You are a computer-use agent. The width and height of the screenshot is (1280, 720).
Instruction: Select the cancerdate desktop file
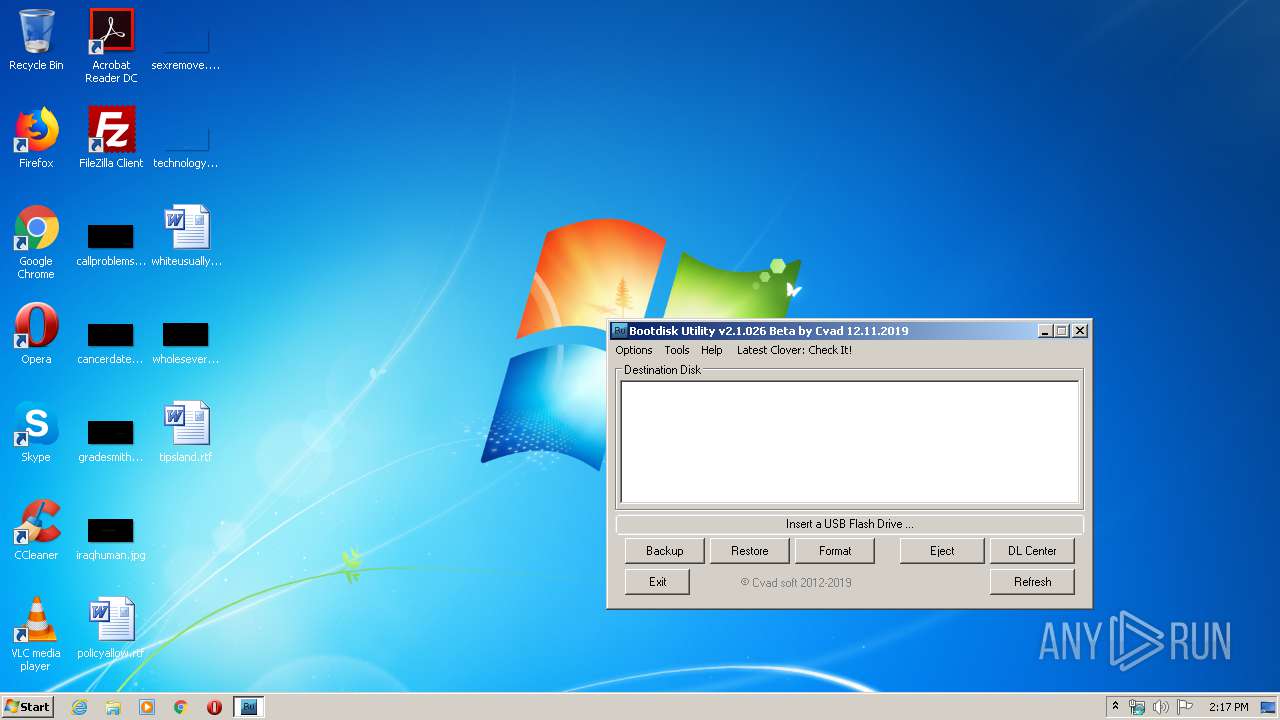point(111,340)
